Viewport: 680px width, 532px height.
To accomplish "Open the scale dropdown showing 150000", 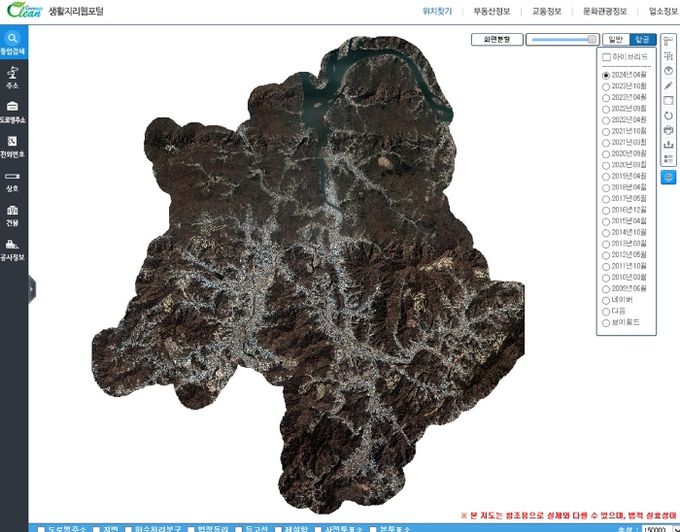I will [x=659, y=529].
